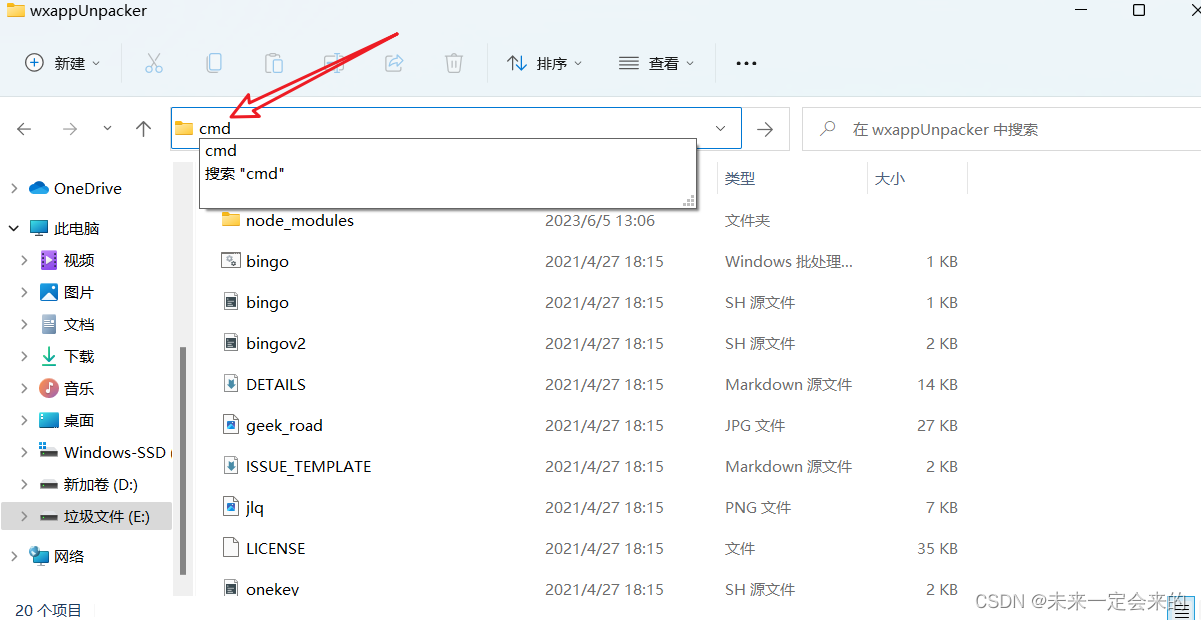Click the Paste clipboard icon
The width and height of the screenshot is (1201, 620).
(274, 62)
